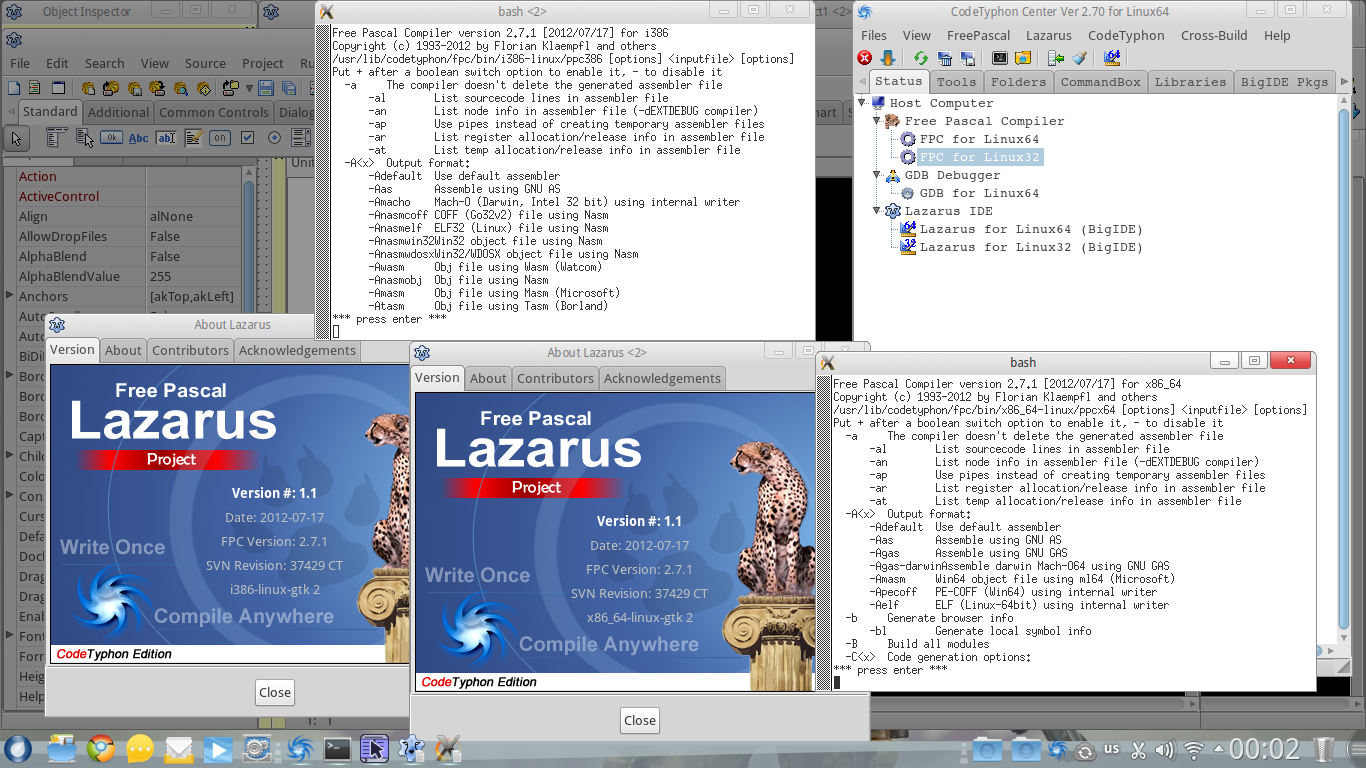
Task: Open the terminal icon in the bottom taskbar
Action: click(336, 748)
